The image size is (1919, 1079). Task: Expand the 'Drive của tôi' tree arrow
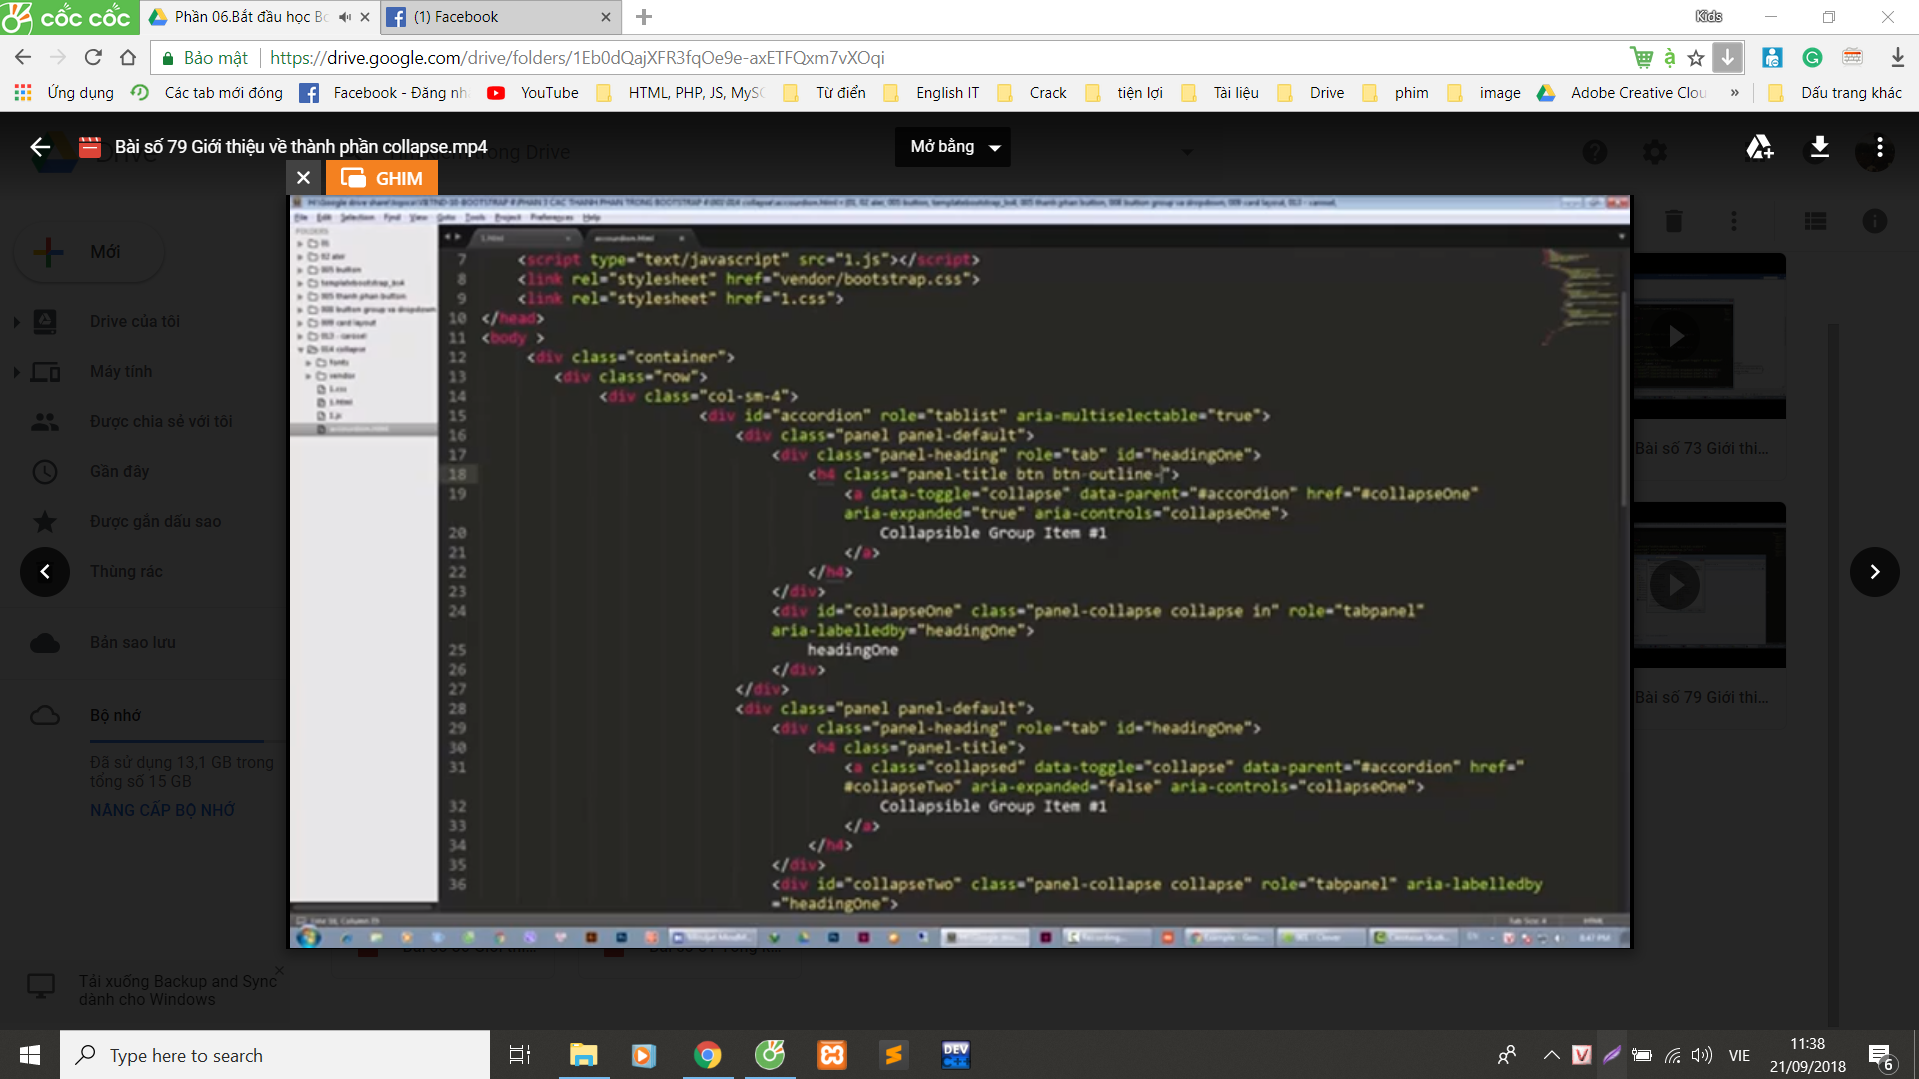click(16, 322)
